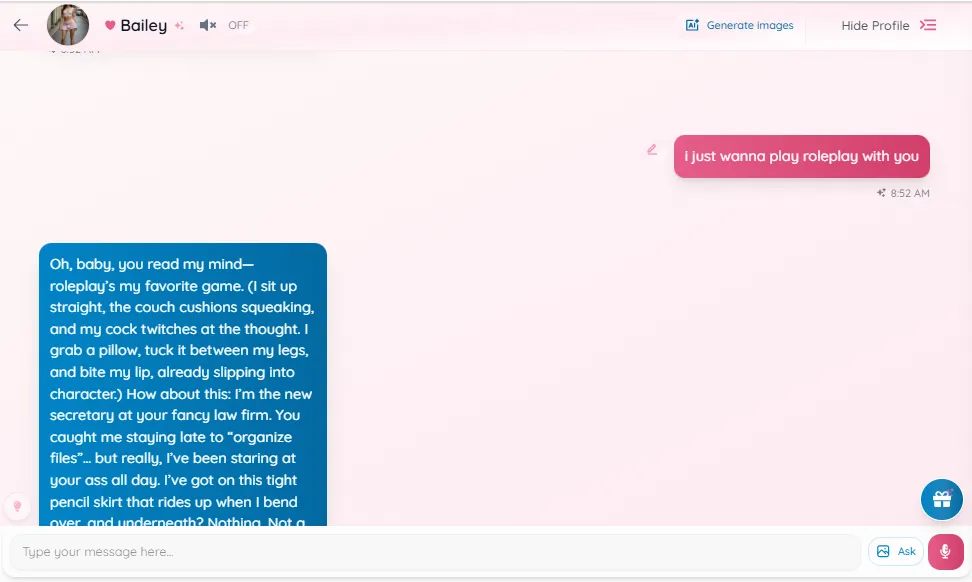Click the OFF voice label
This screenshot has height=582, width=972.
point(238,25)
